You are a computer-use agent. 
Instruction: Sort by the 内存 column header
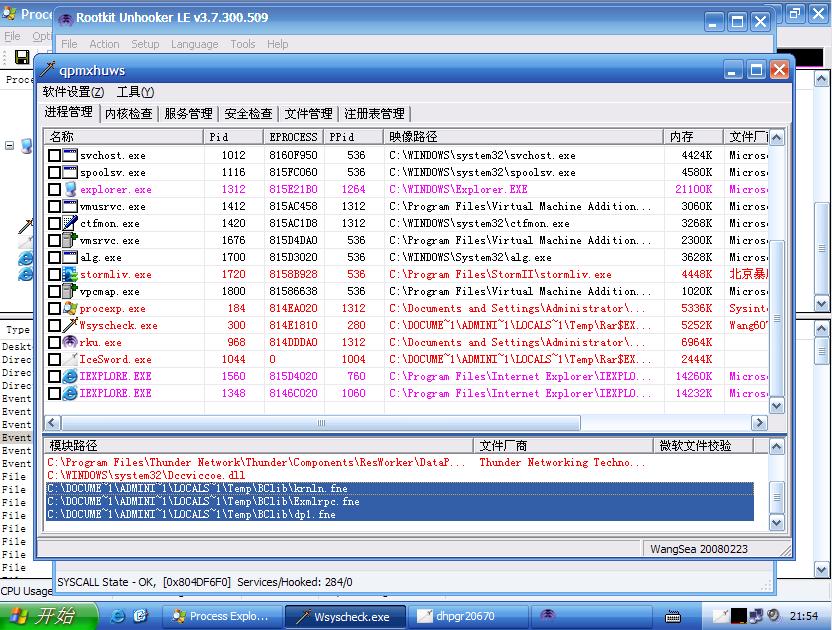point(693,137)
